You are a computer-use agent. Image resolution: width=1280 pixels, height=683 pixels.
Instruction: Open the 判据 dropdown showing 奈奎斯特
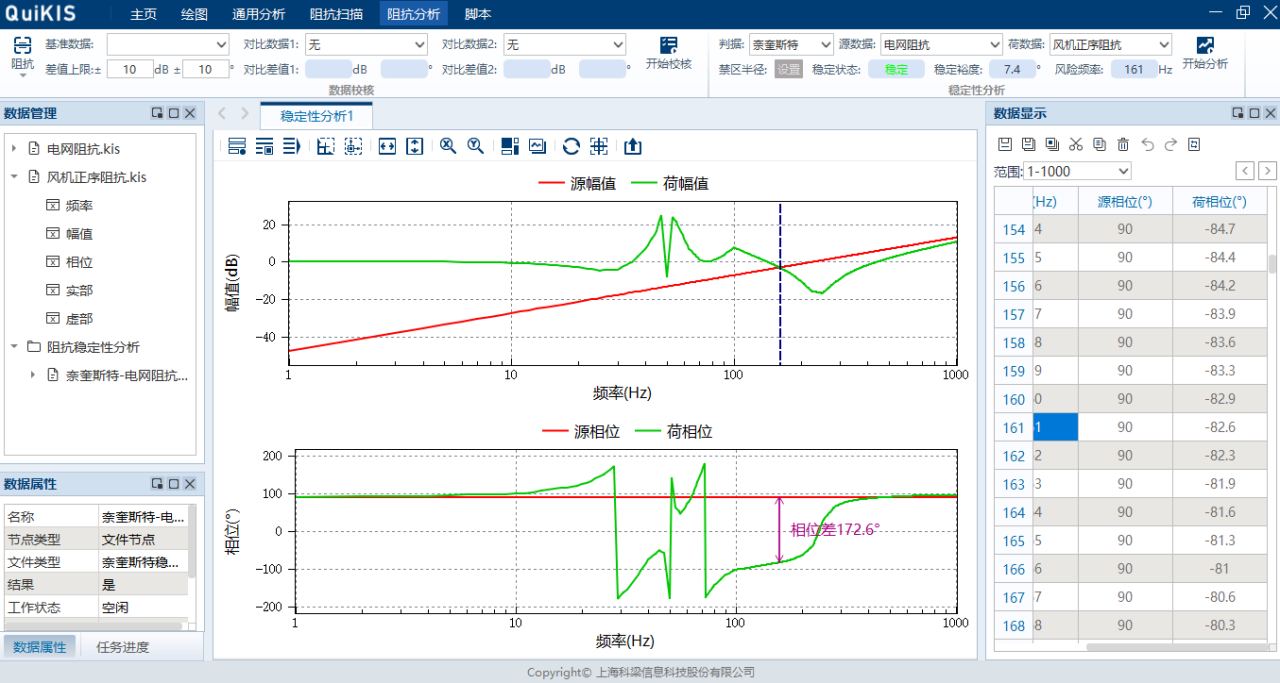[791, 45]
